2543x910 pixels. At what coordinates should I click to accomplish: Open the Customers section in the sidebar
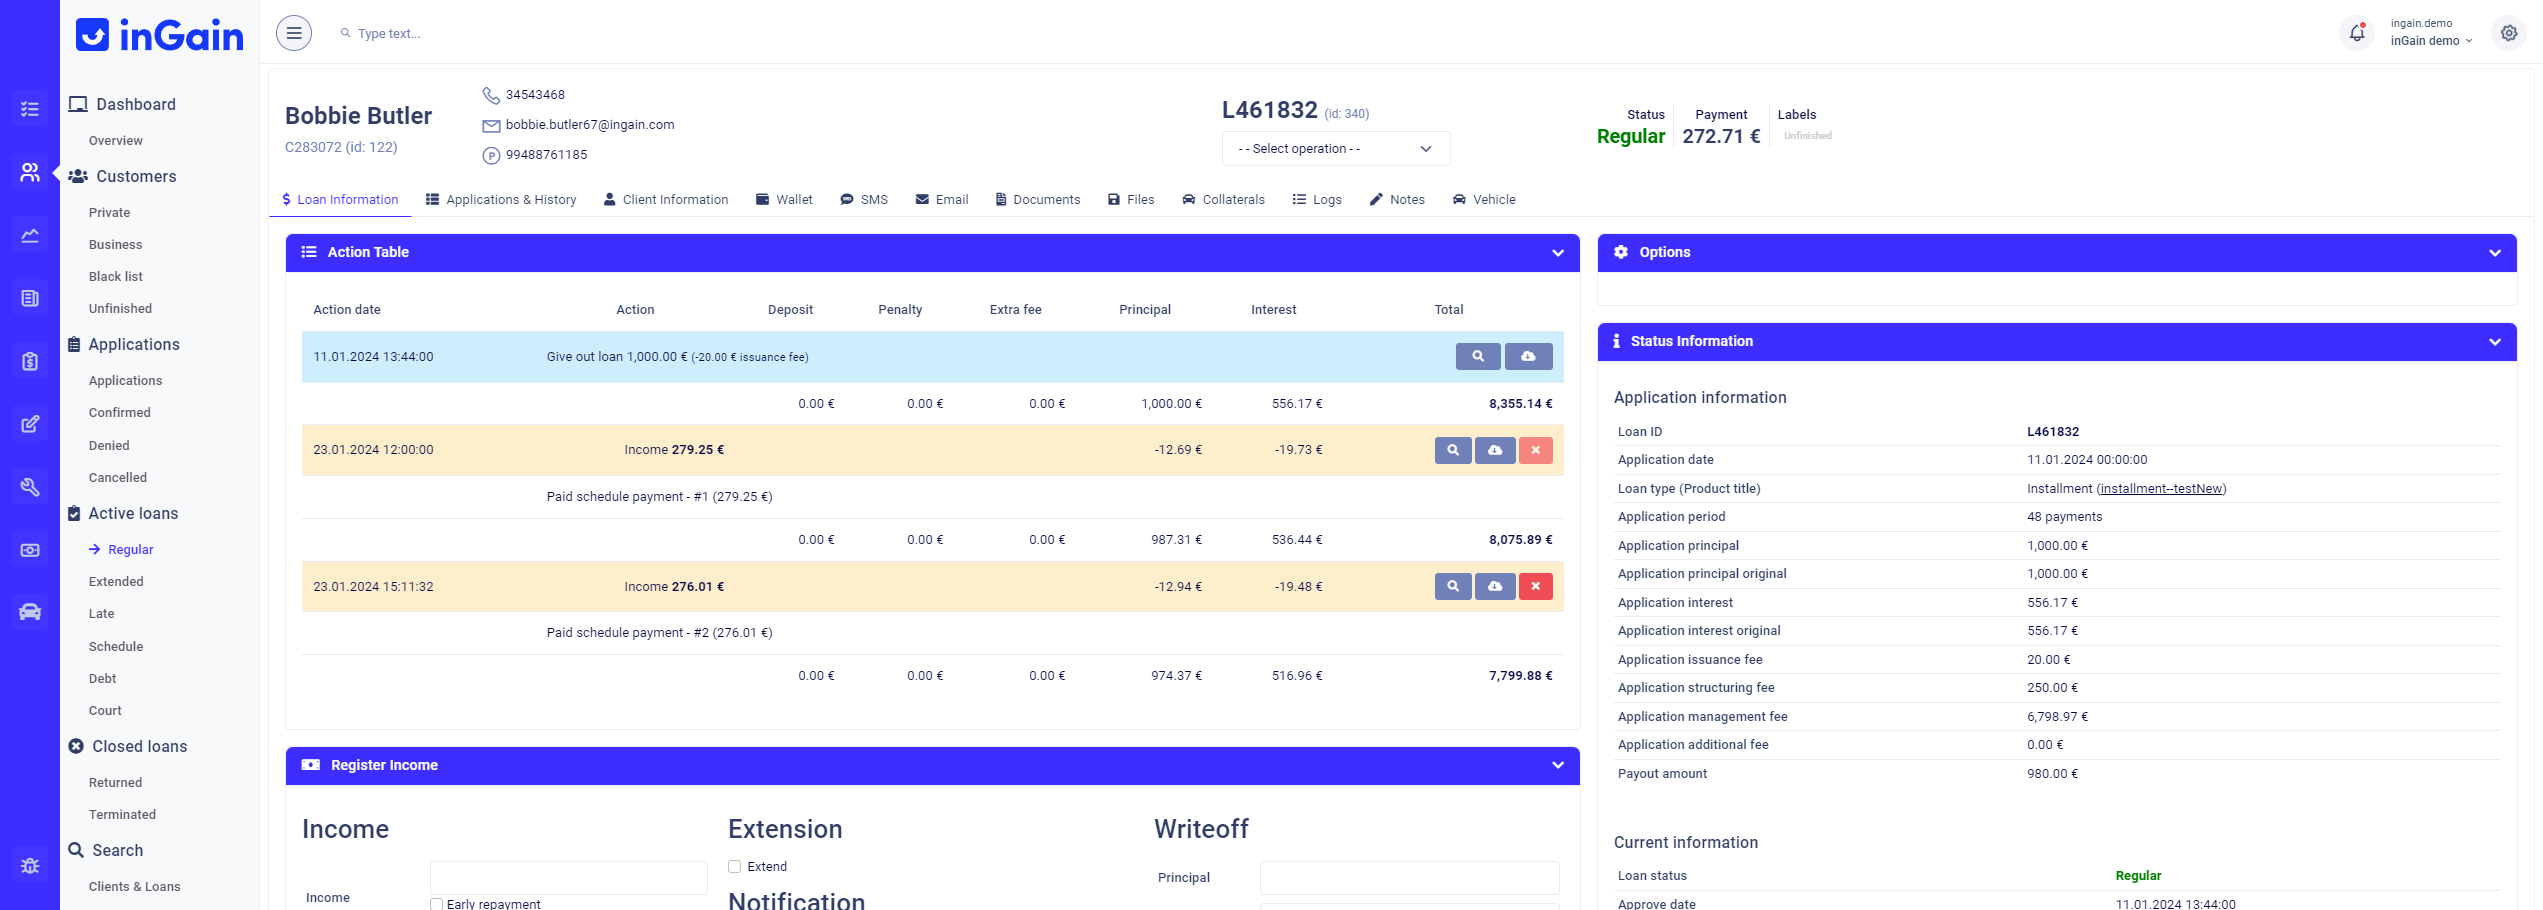(x=30, y=172)
